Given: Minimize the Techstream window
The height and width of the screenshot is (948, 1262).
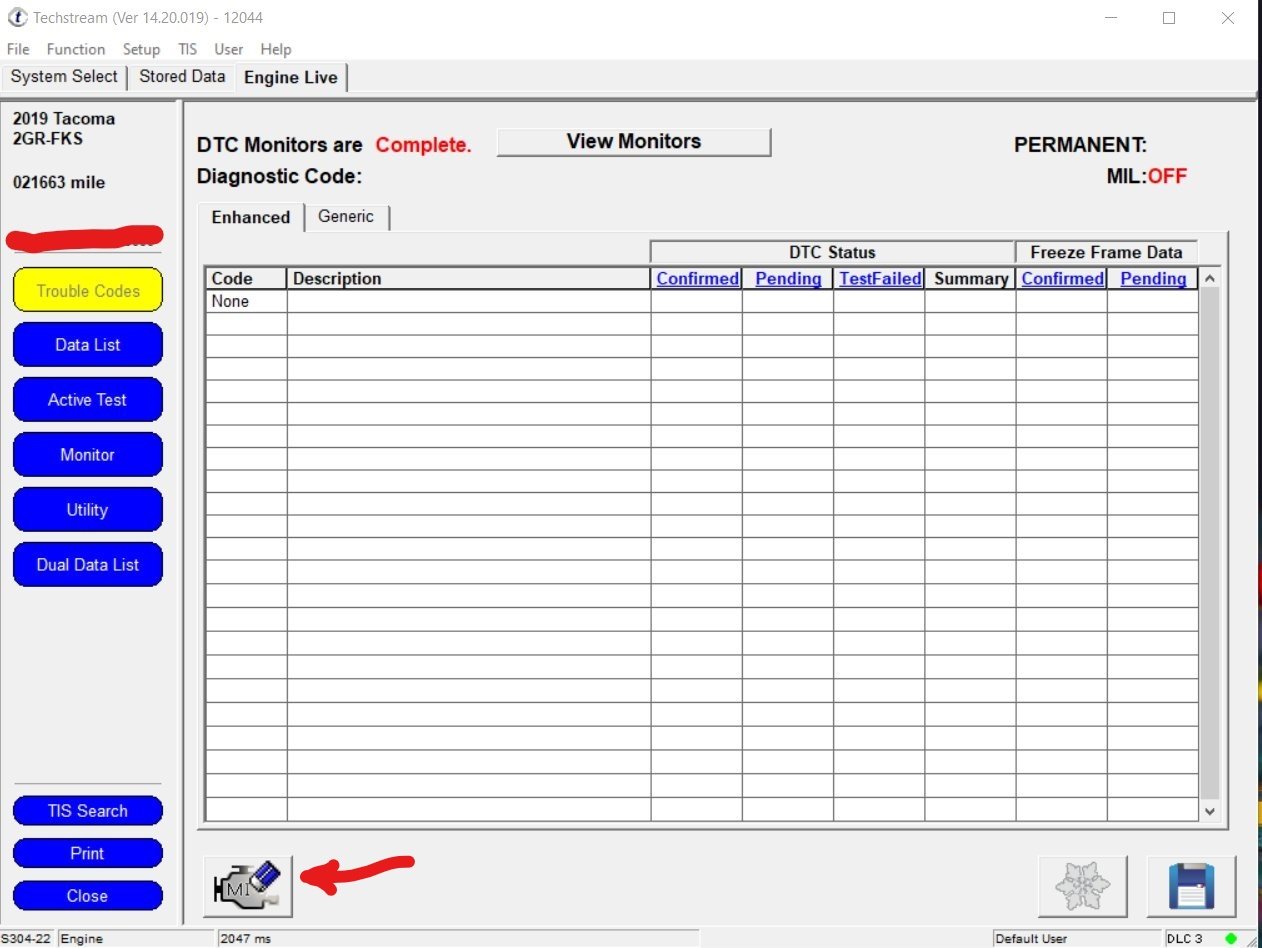Looking at the screenshot, I should (1110, 18).
